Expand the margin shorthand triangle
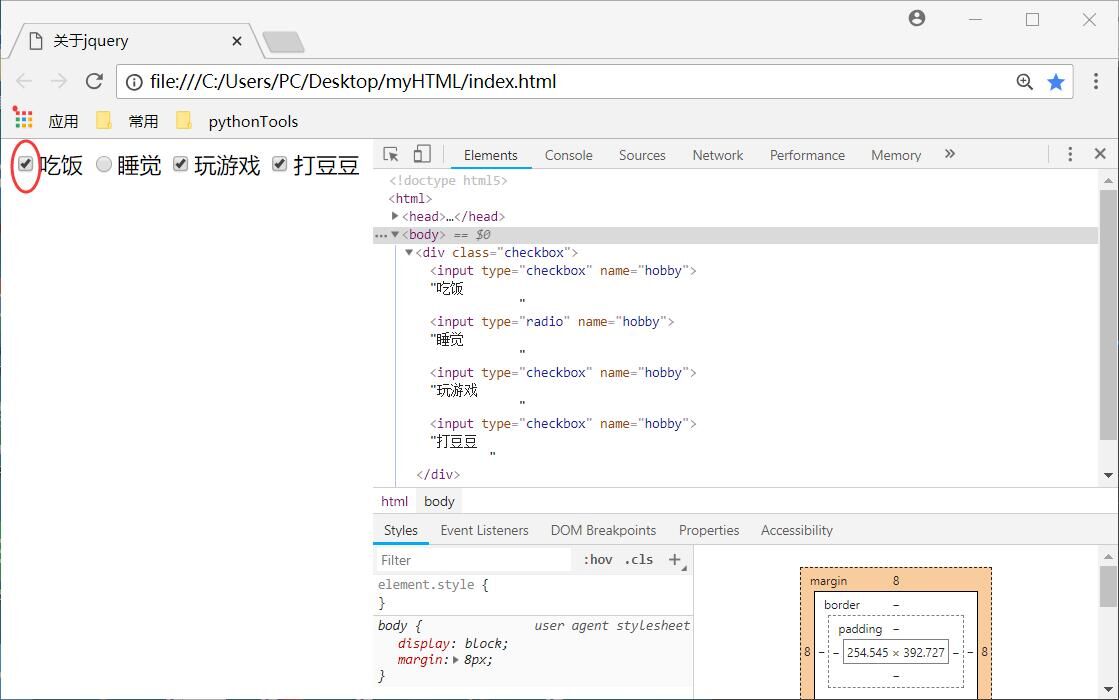Screen dimensions: 1119x700 (456, 660)
